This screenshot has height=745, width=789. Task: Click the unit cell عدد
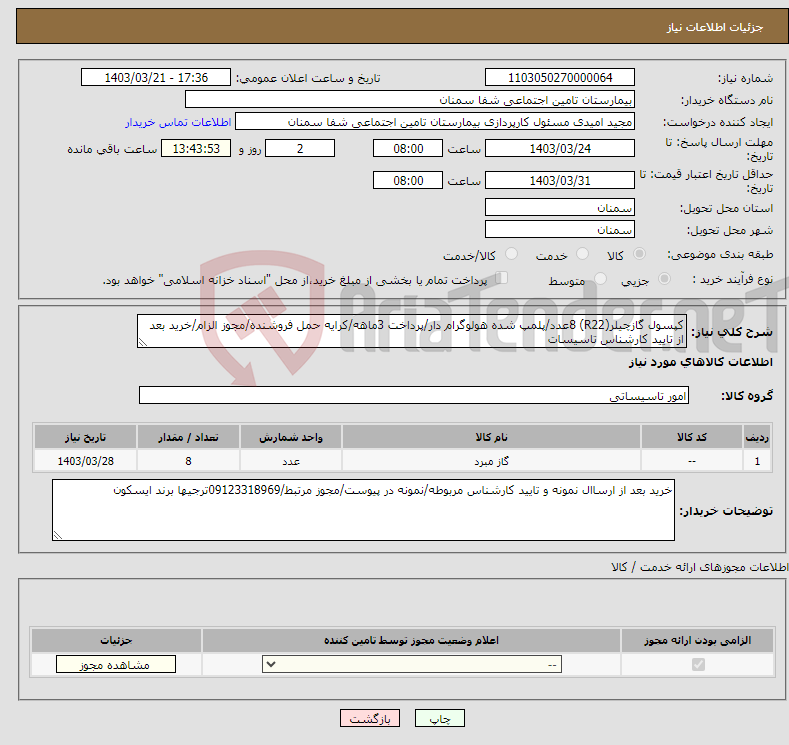tap(291, 461)
